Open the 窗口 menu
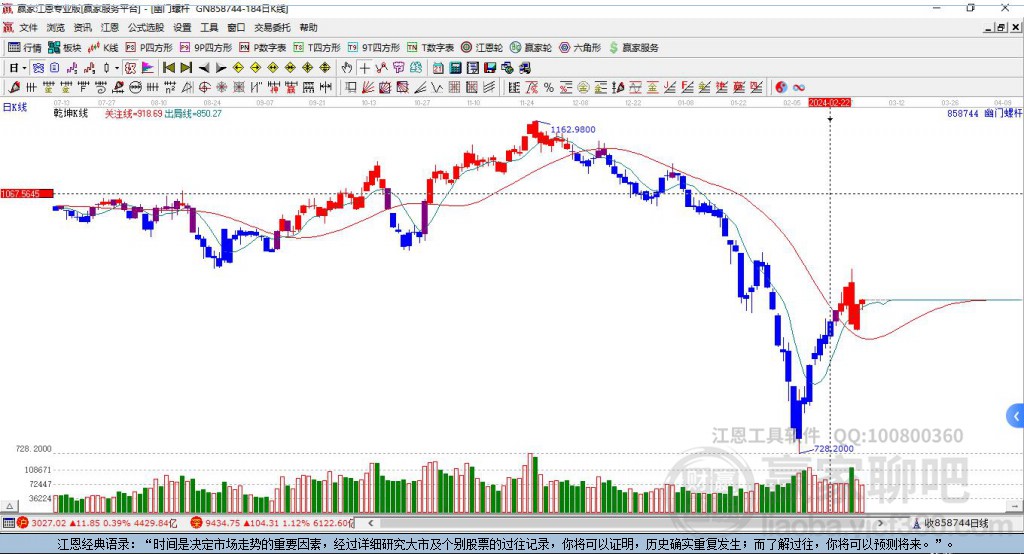This screenshot has width=1024, height=554. pyautogui.click(x=236, y=27)
